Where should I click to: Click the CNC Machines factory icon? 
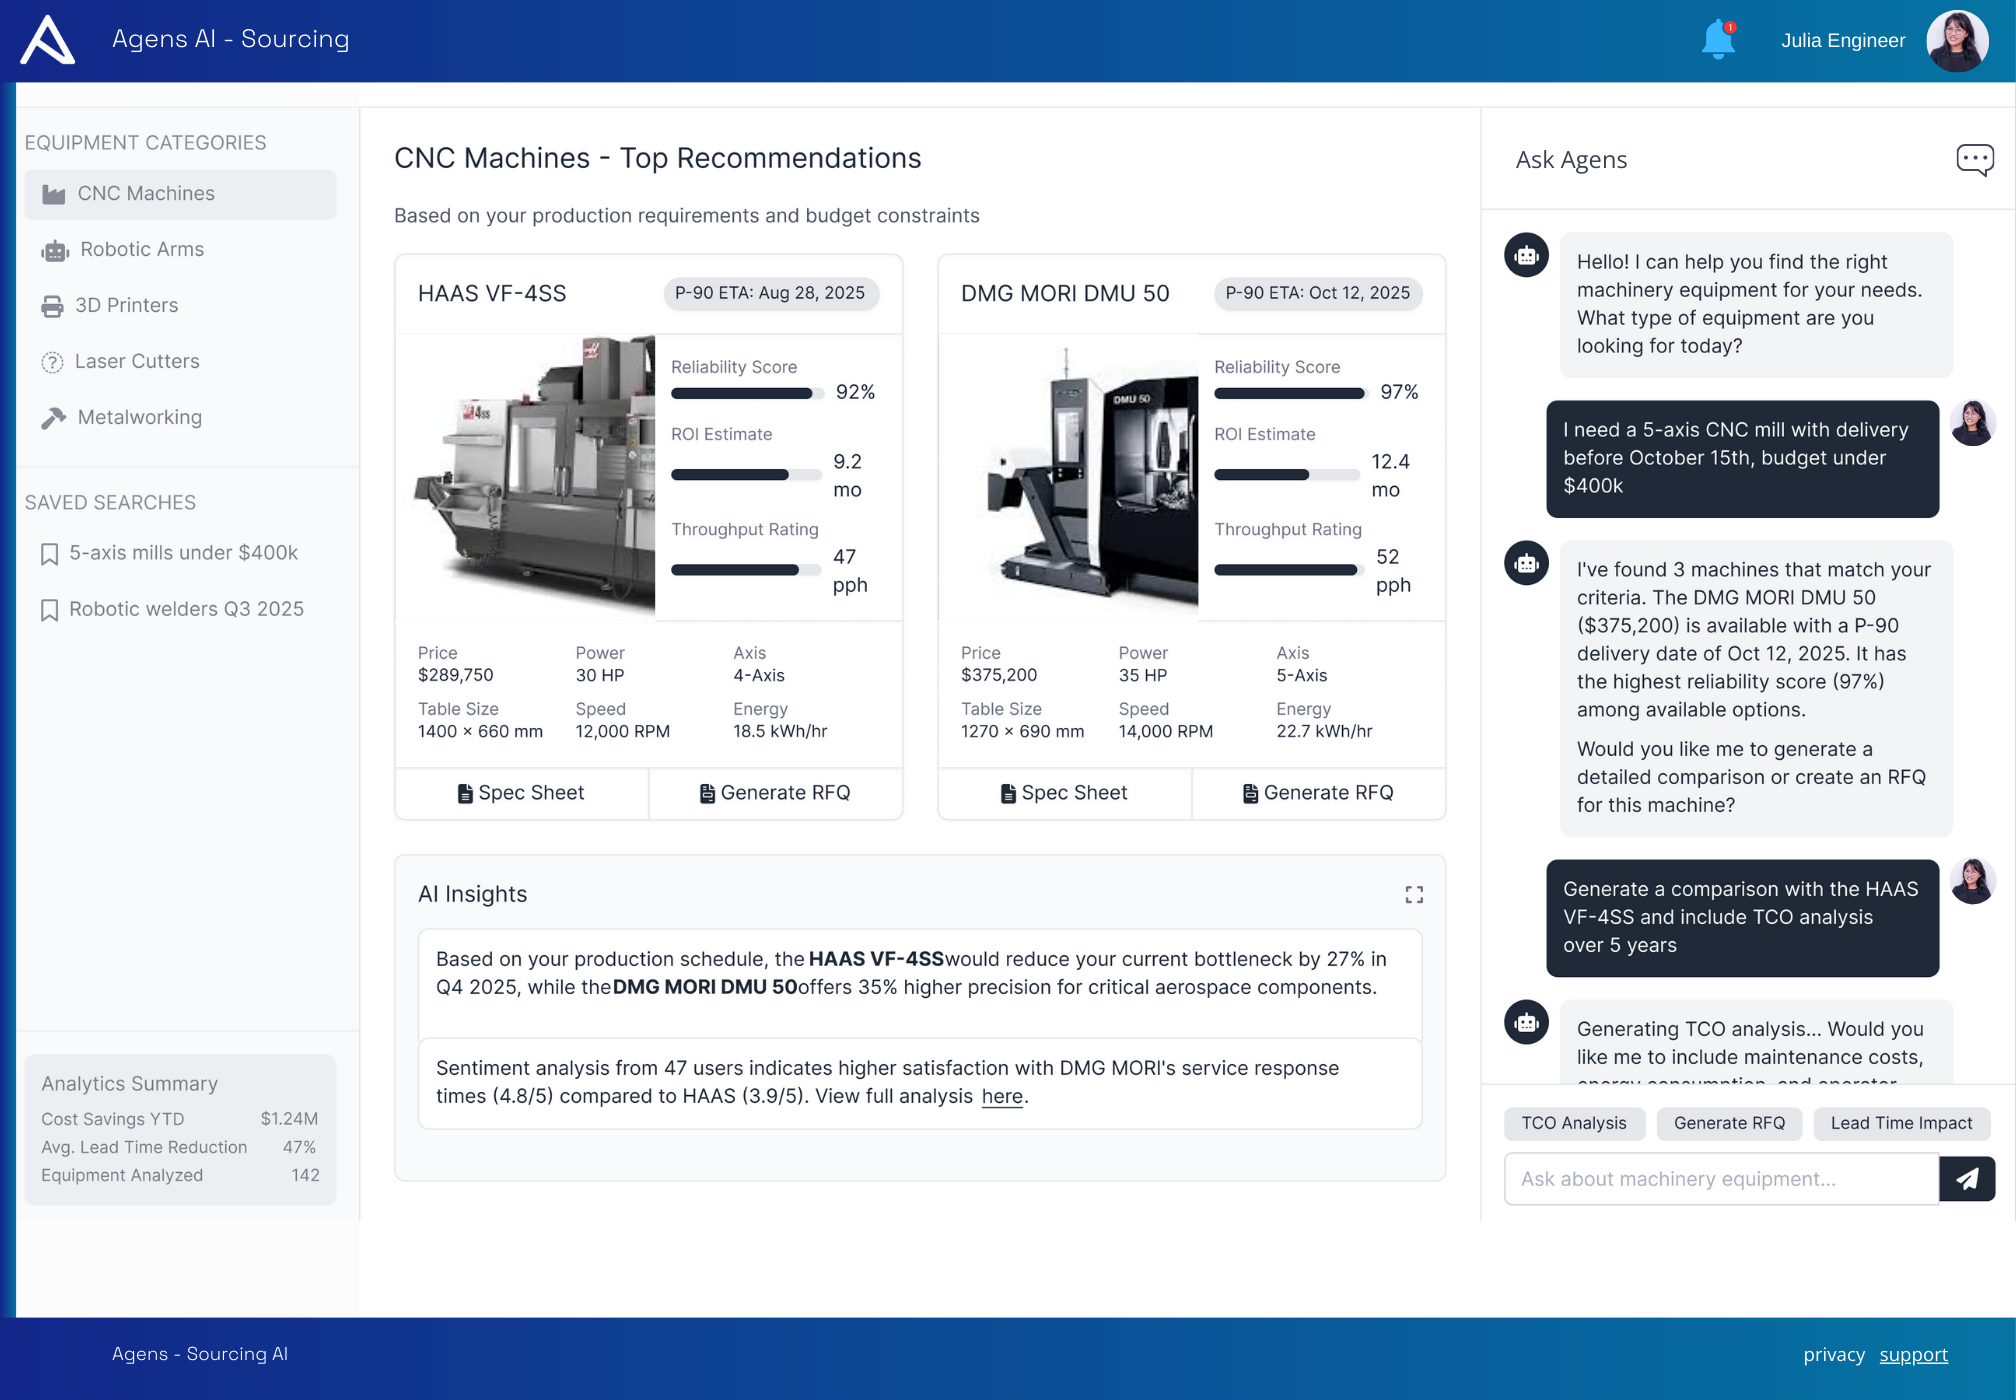pyautogui.click(x=54, y=194)
